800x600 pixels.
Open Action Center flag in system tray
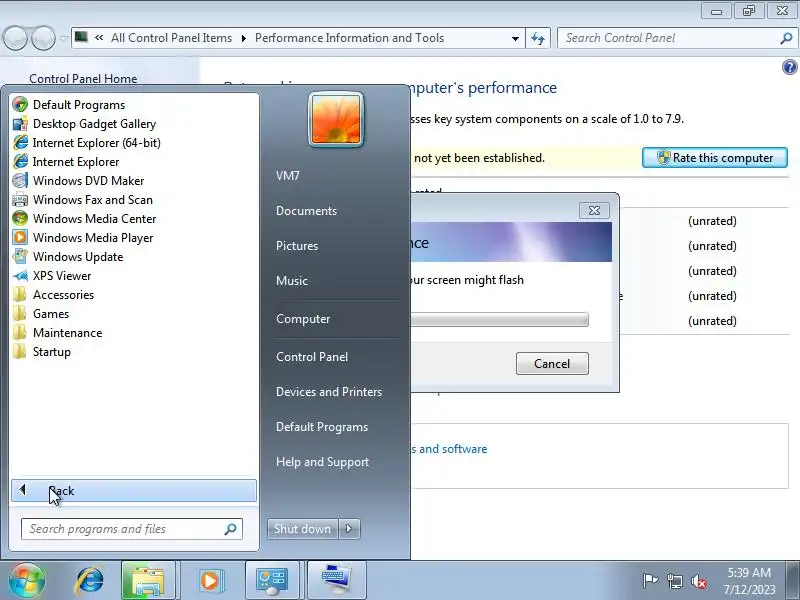coord(650,581)
